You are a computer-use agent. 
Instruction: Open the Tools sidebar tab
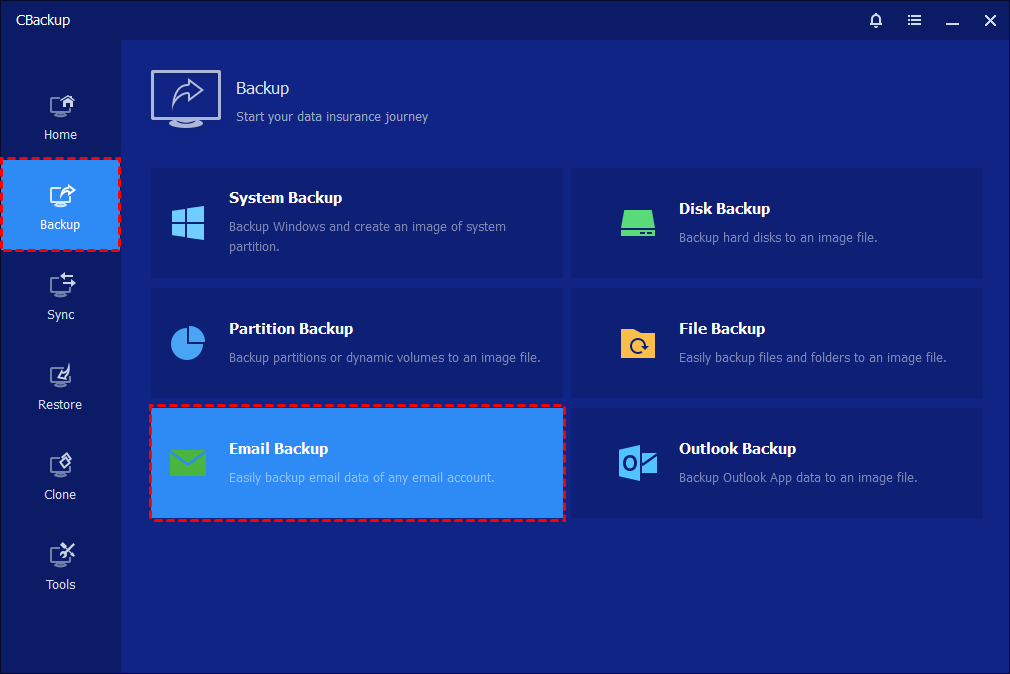(60, 567)
